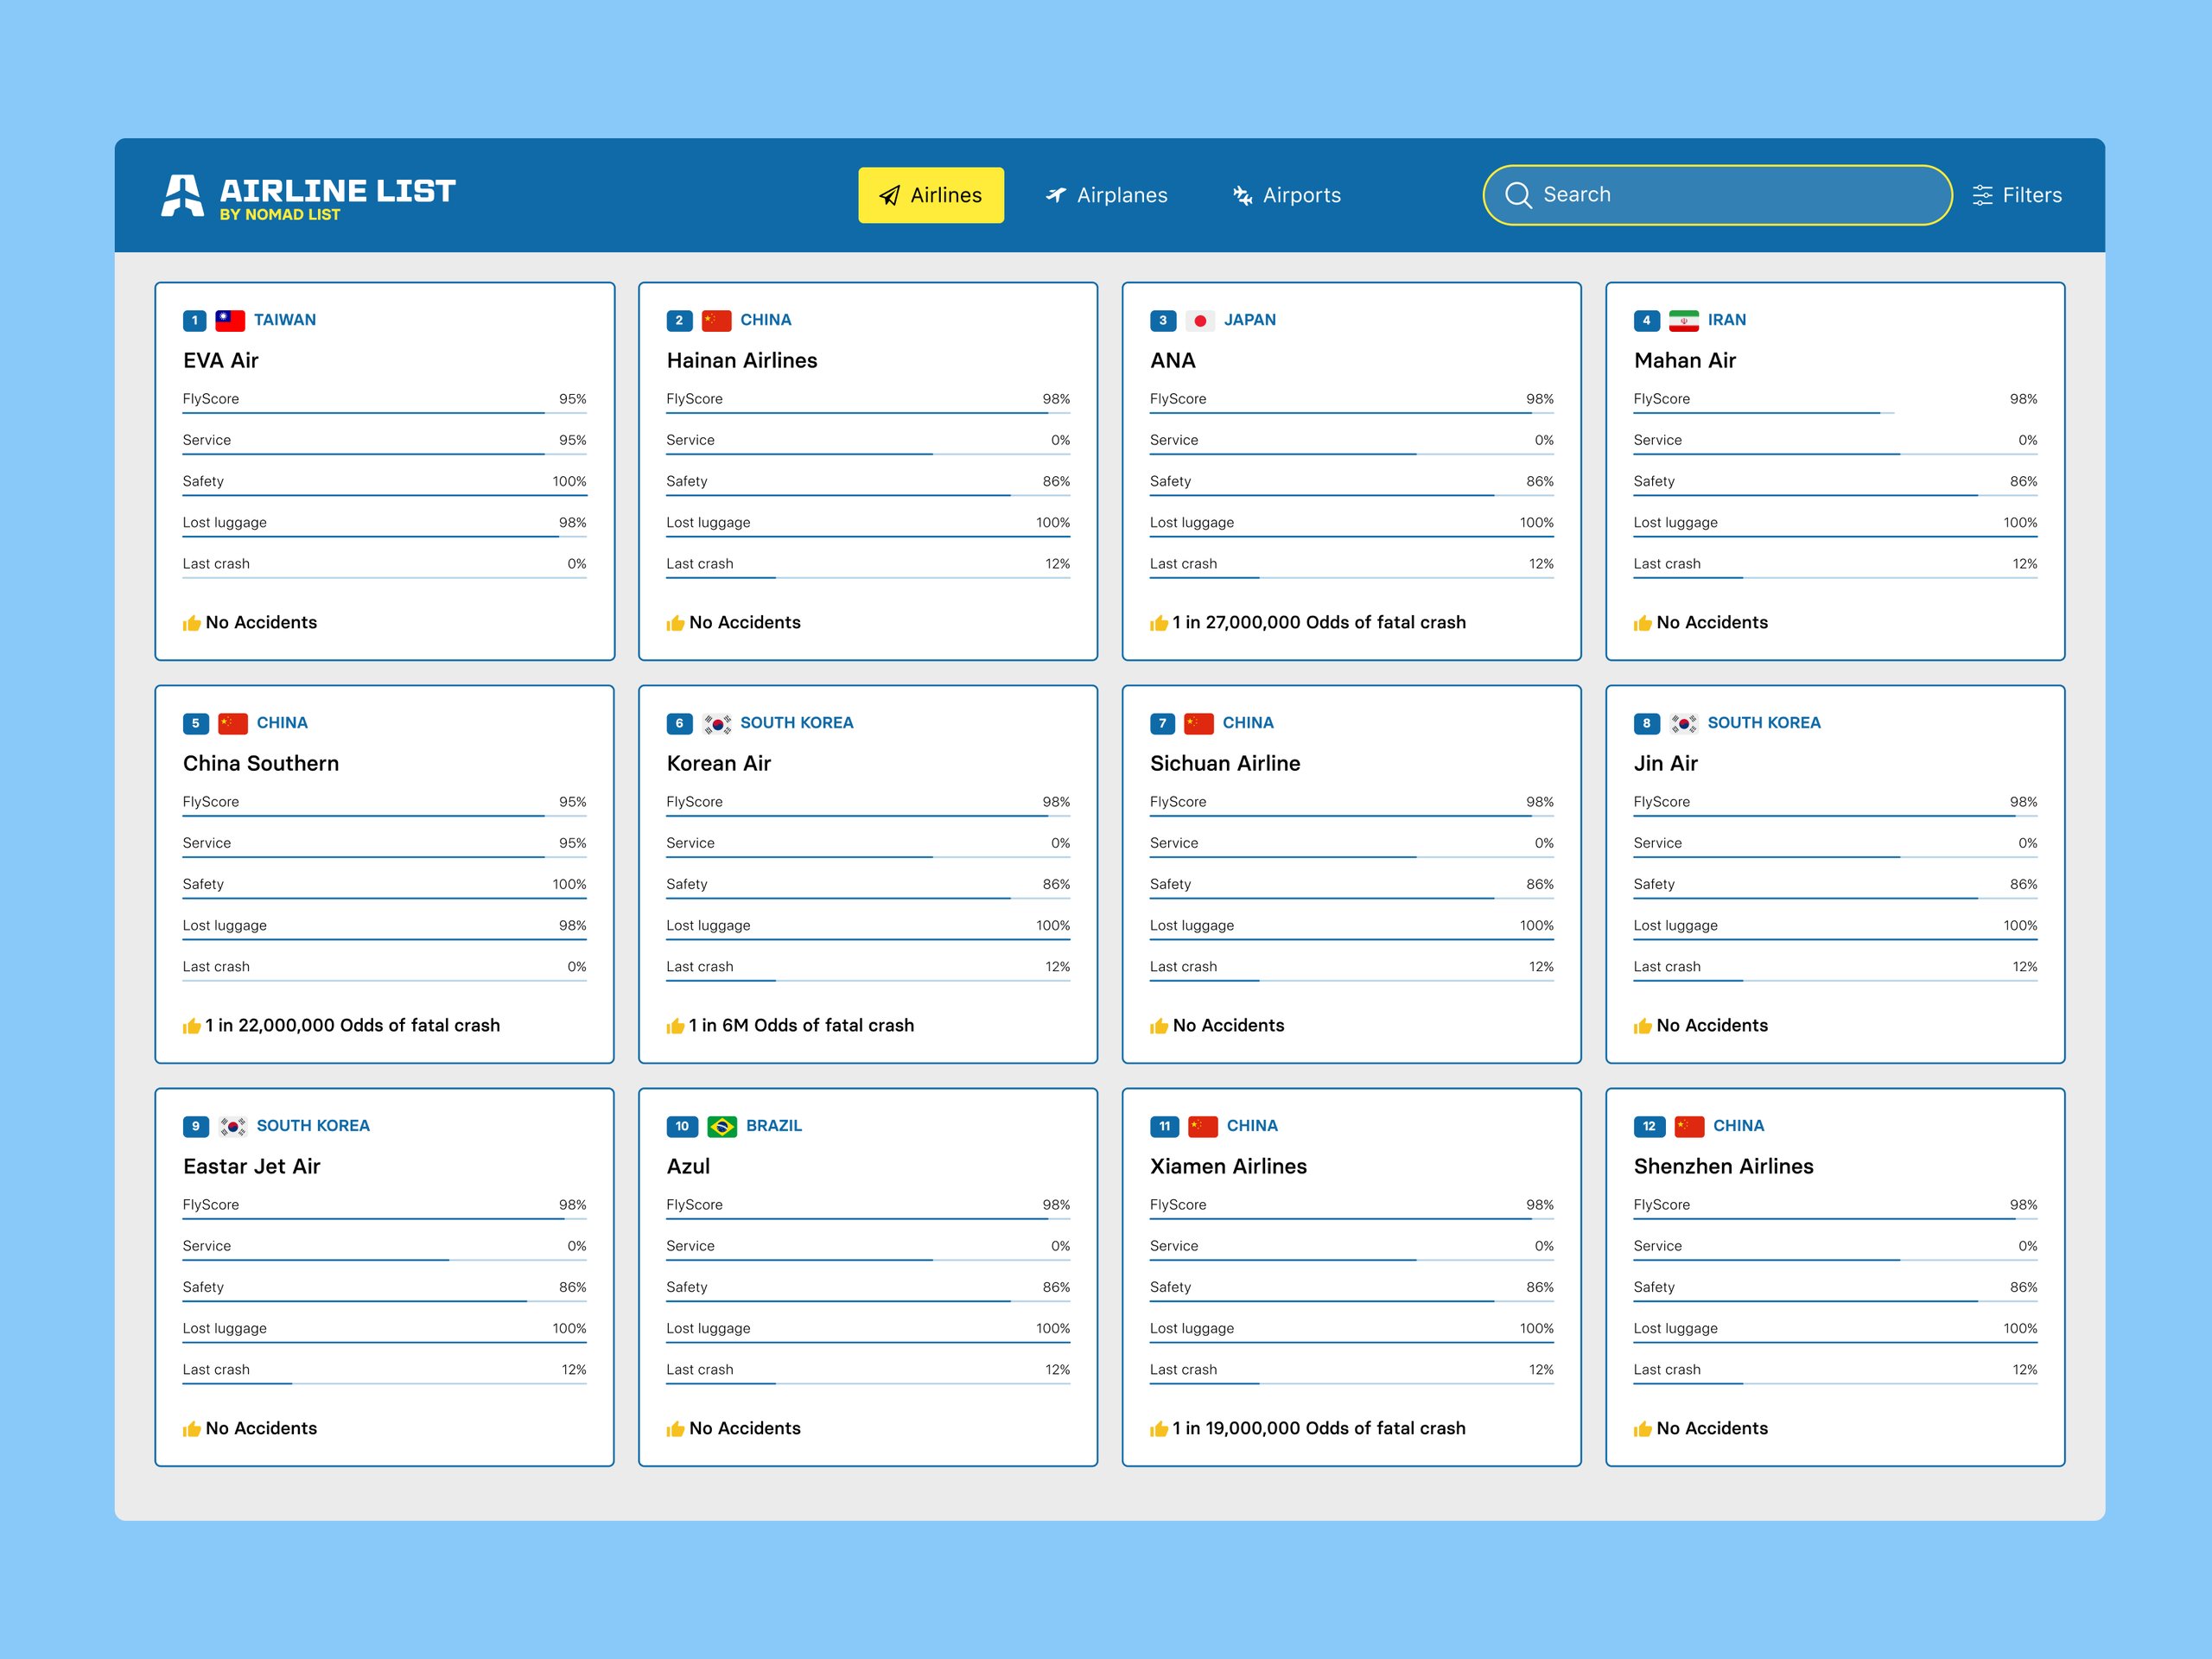Switch to the Airplanes tab

[x=1106, y=195]
